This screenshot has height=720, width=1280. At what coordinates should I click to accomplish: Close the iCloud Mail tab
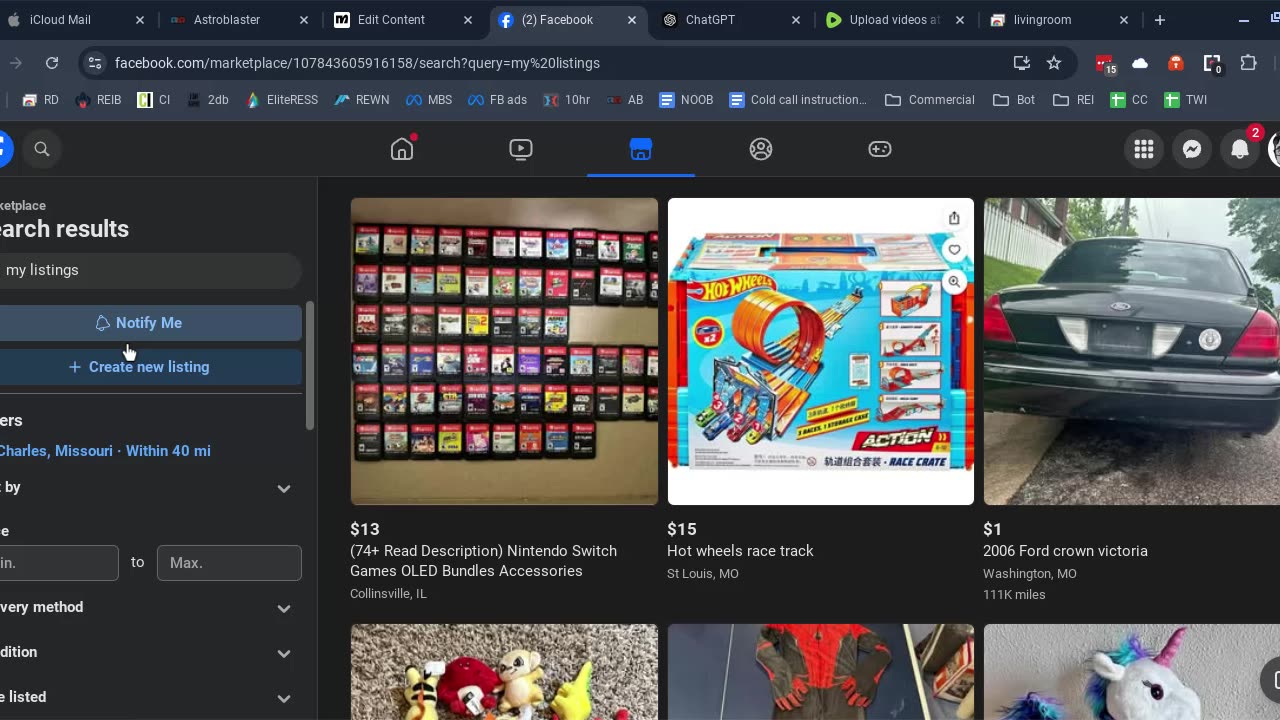[140, 20]
